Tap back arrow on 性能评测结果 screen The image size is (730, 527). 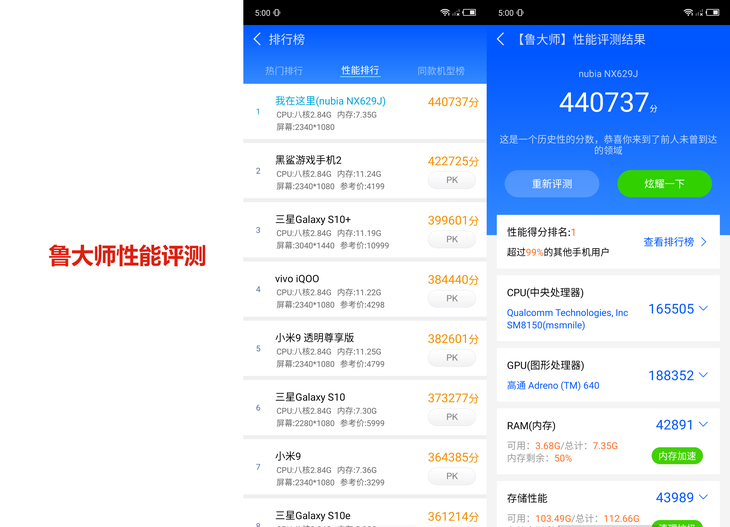tap(500, 39)
